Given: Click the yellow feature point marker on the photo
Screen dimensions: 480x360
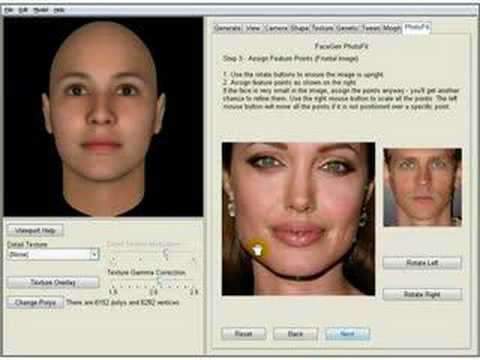Looking at the screenshot, I should pyautogui.click(x=257, y=249).
